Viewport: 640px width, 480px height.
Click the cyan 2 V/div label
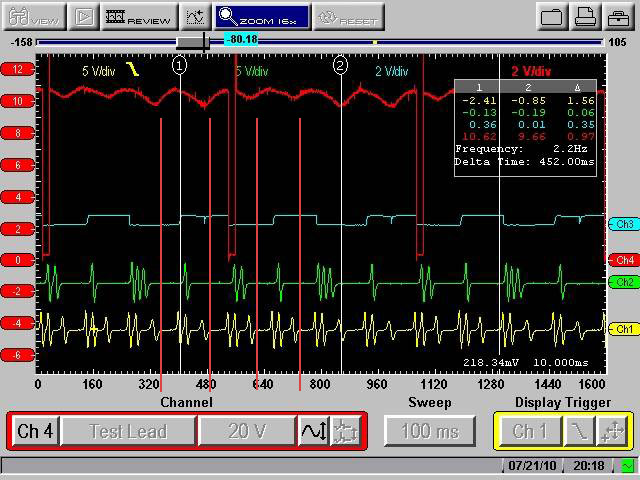point(391,72)
